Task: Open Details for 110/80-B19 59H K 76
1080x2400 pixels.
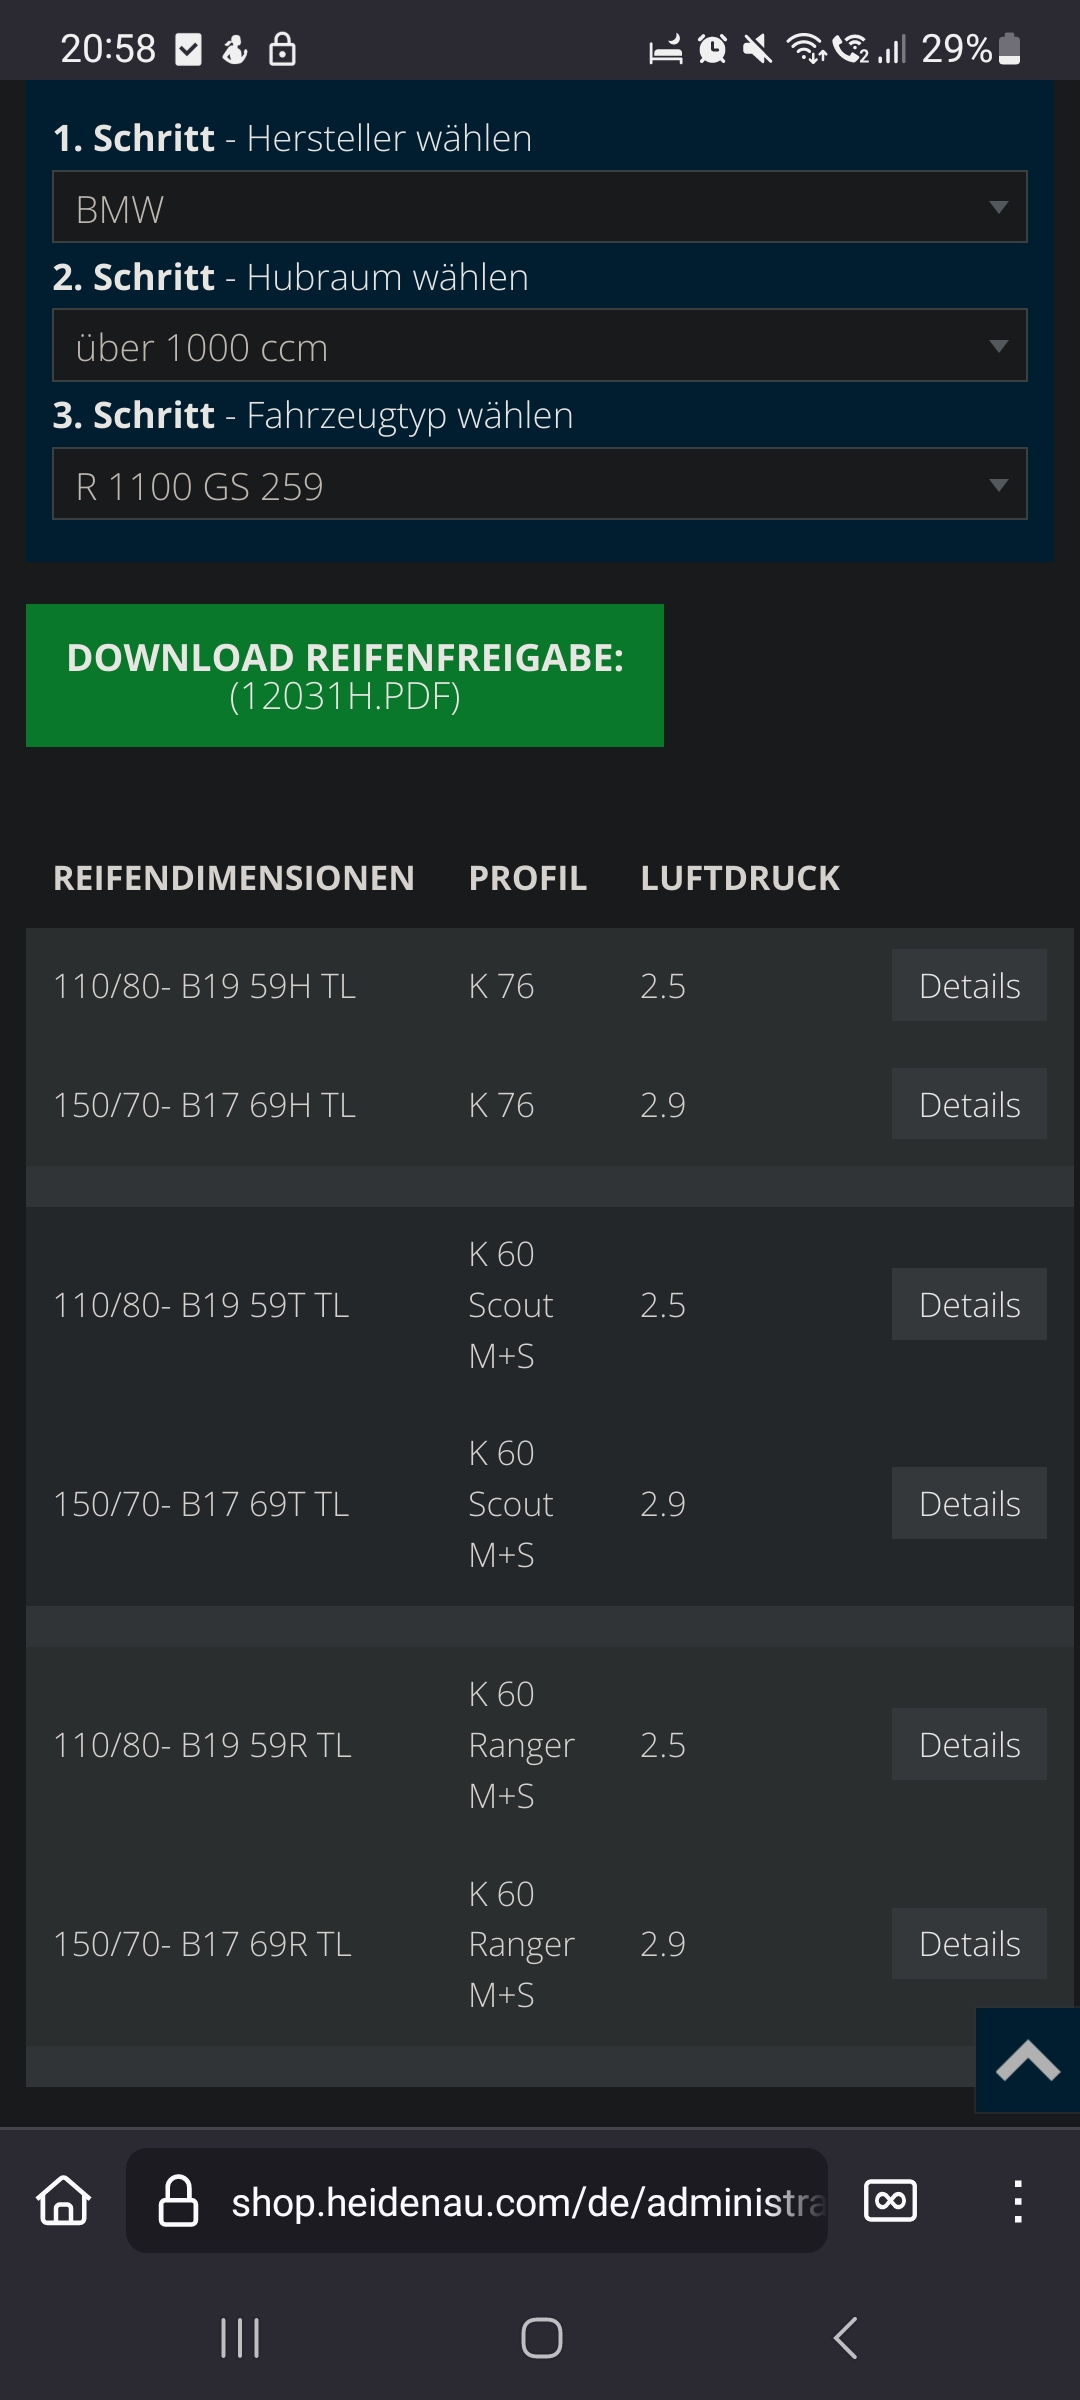Action: click(x=969, y=985)
